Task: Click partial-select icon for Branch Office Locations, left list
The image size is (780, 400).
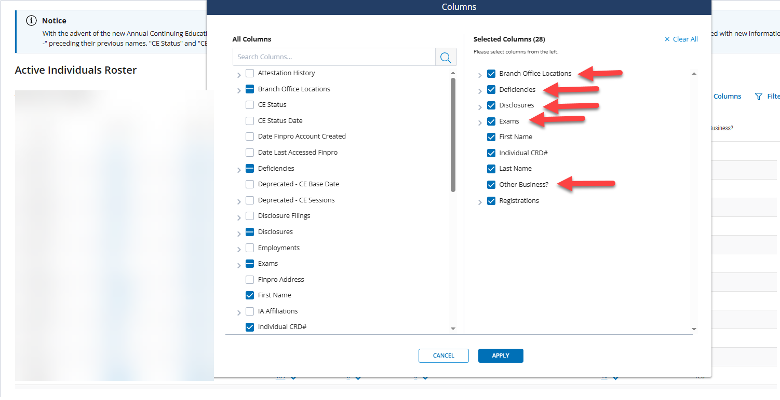Action: [x=249, y=89]
